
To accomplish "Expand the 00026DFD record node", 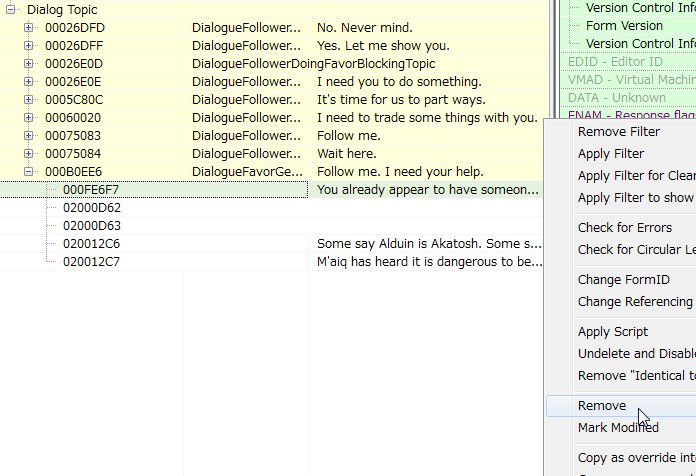I will point(28,28).
